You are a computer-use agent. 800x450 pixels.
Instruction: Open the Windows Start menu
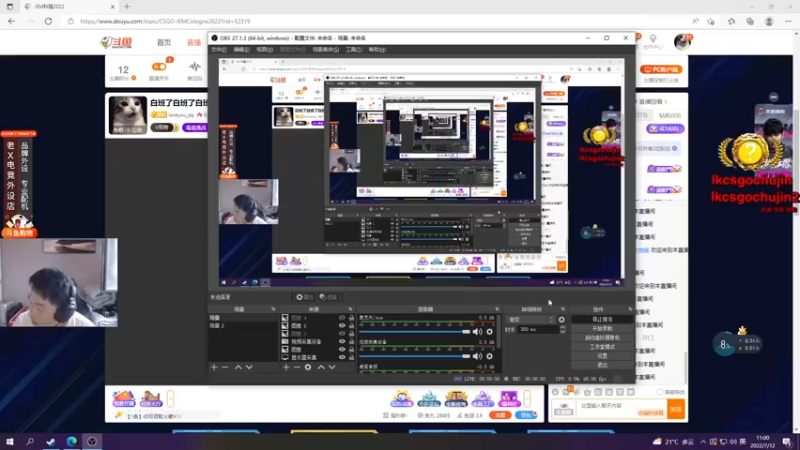point(10,441)
